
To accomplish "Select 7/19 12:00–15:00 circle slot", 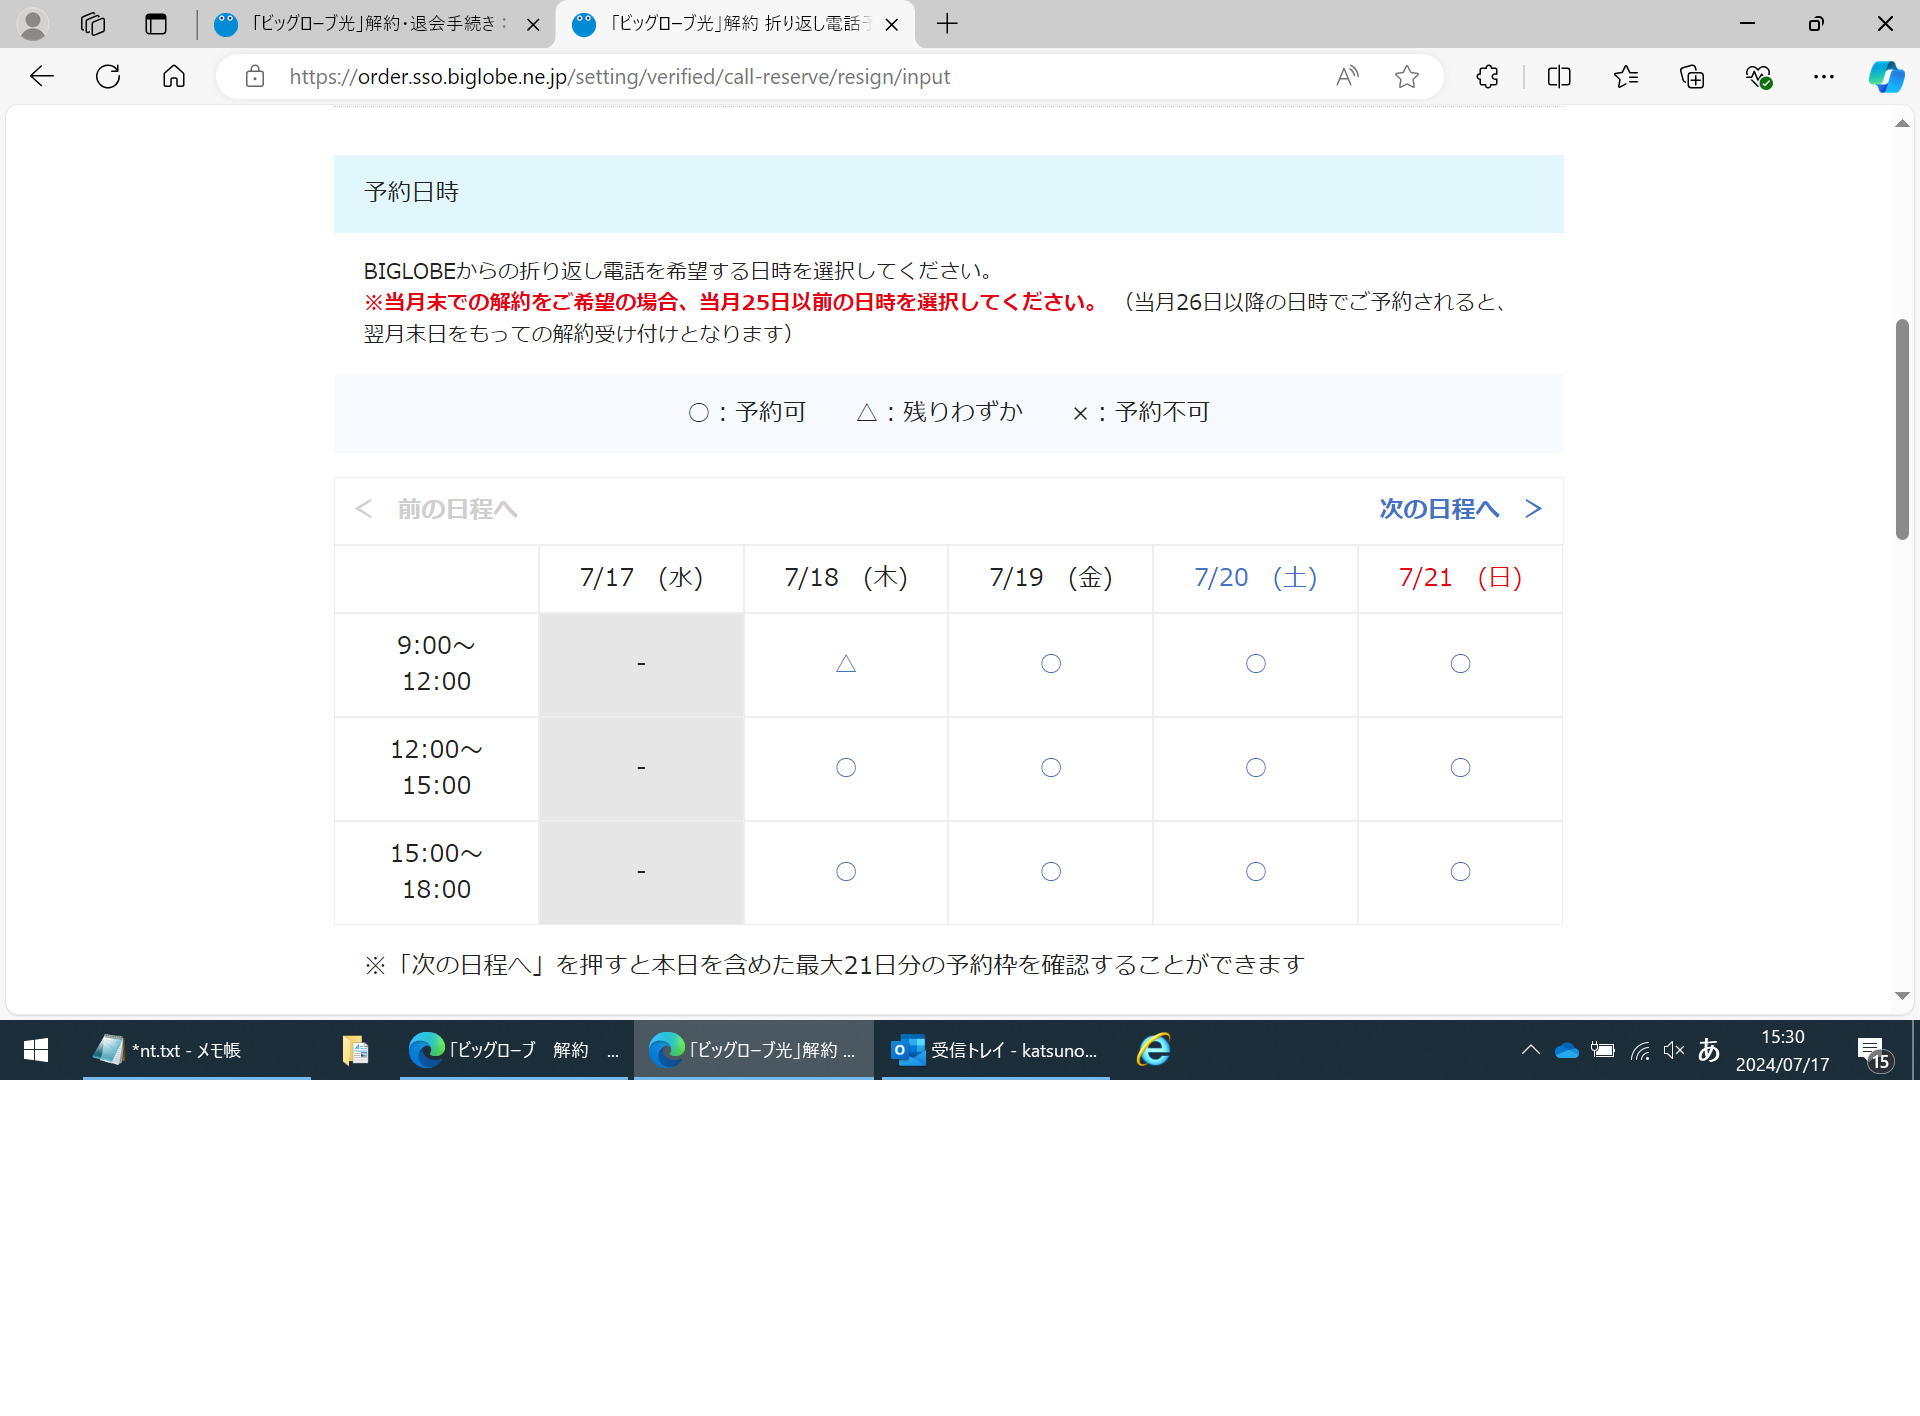I will [1051, 768].
